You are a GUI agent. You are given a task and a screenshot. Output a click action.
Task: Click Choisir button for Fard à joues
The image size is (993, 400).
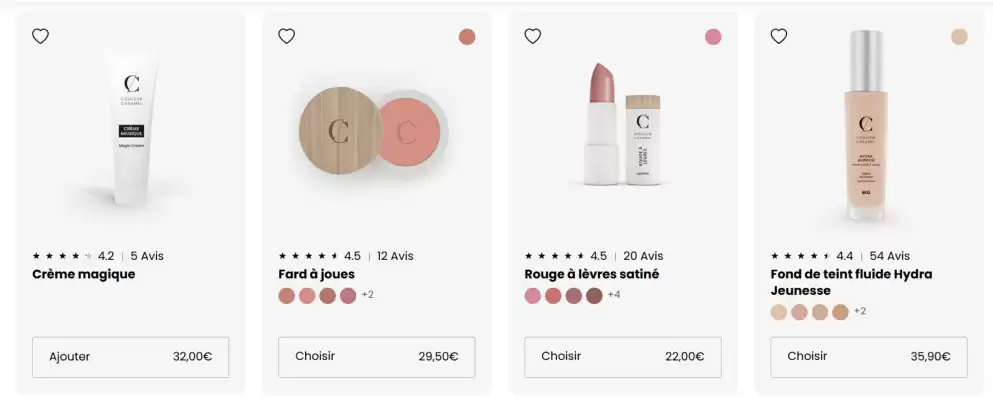pos(377,357)
